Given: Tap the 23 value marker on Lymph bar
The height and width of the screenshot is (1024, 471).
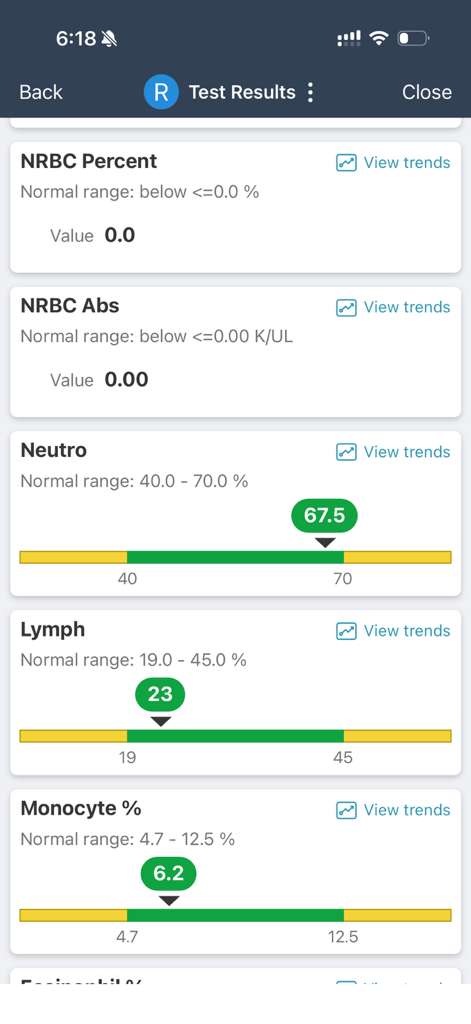Looking at the screenshot, I should 160,694.
